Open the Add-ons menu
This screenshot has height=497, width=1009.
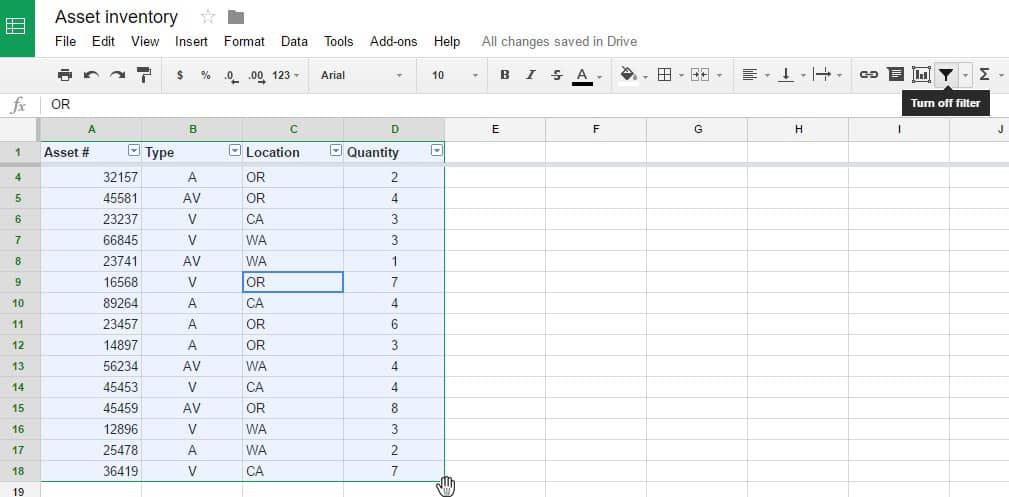click(x=393, y=41)
